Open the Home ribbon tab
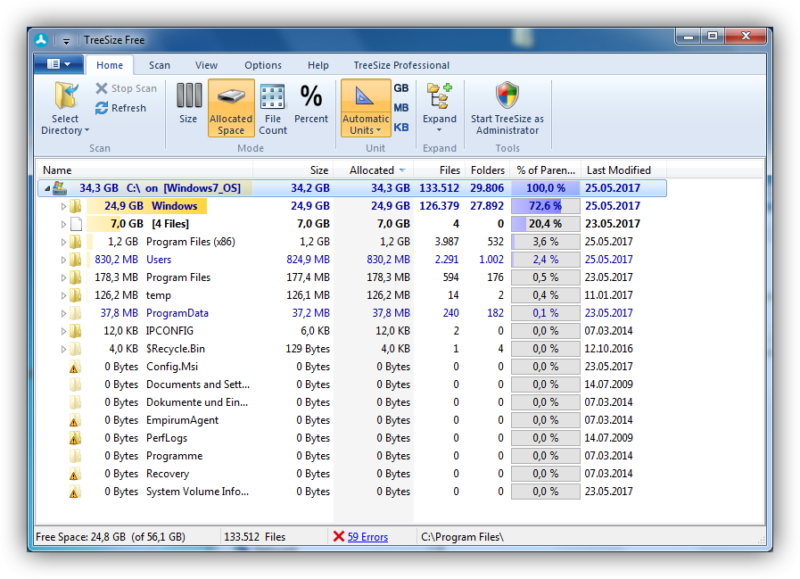The width and height of the screenshot is (800, 579). (110, 65)
